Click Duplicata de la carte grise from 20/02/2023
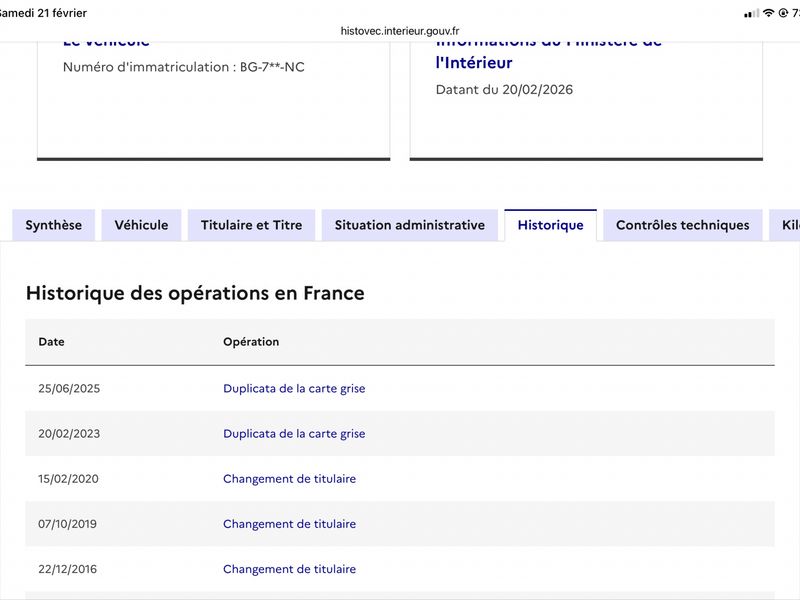 point(294,434)
